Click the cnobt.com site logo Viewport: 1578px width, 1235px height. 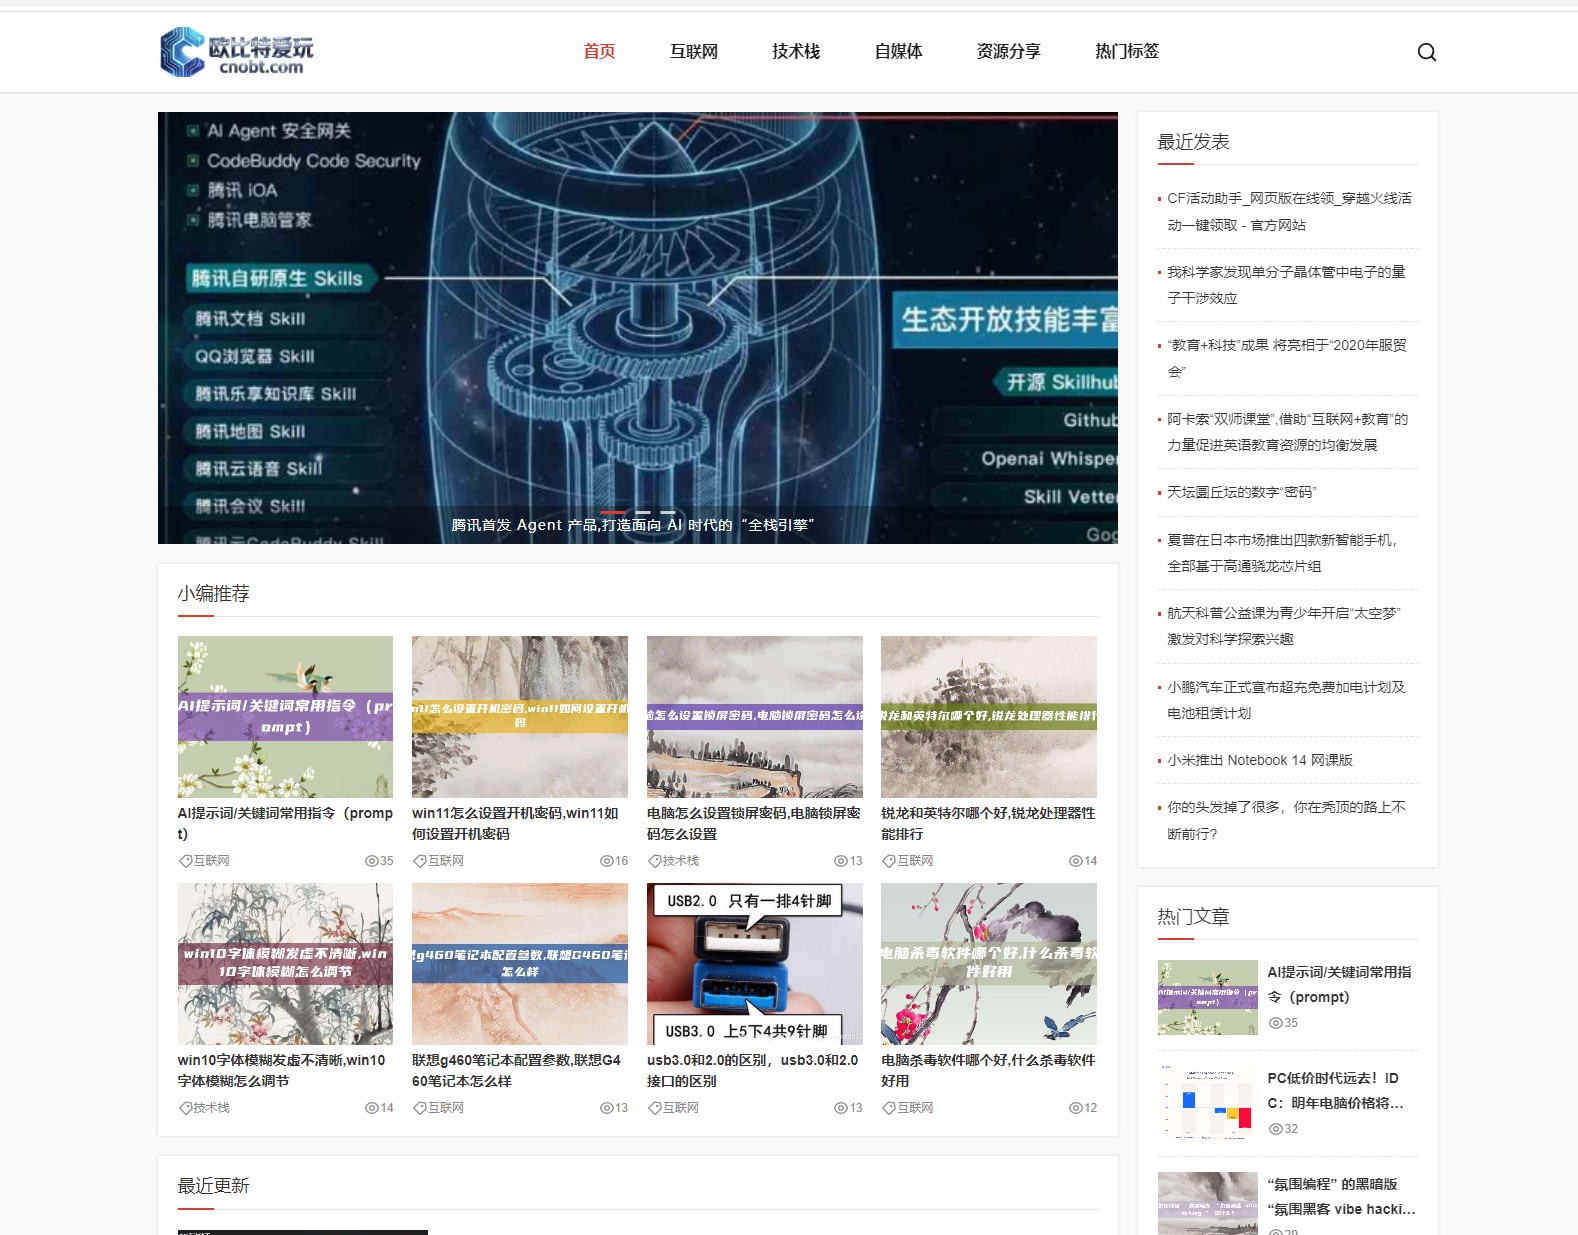click(x=237, y=52)
